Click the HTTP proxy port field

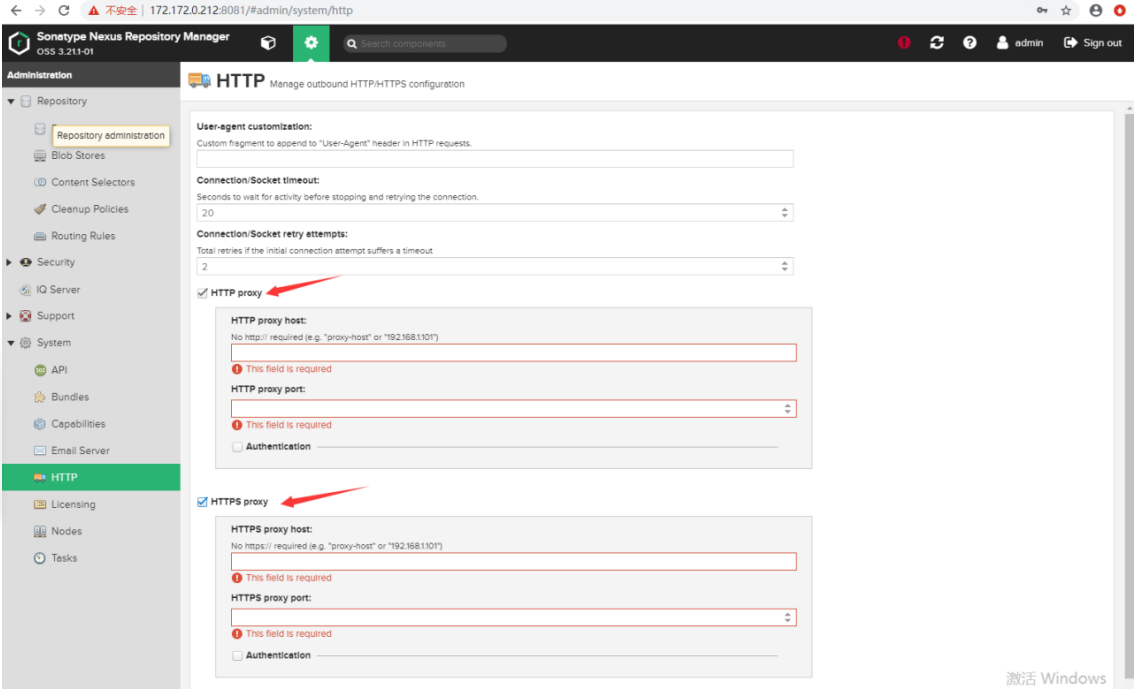pyautogui.click(x=514, y=408)
